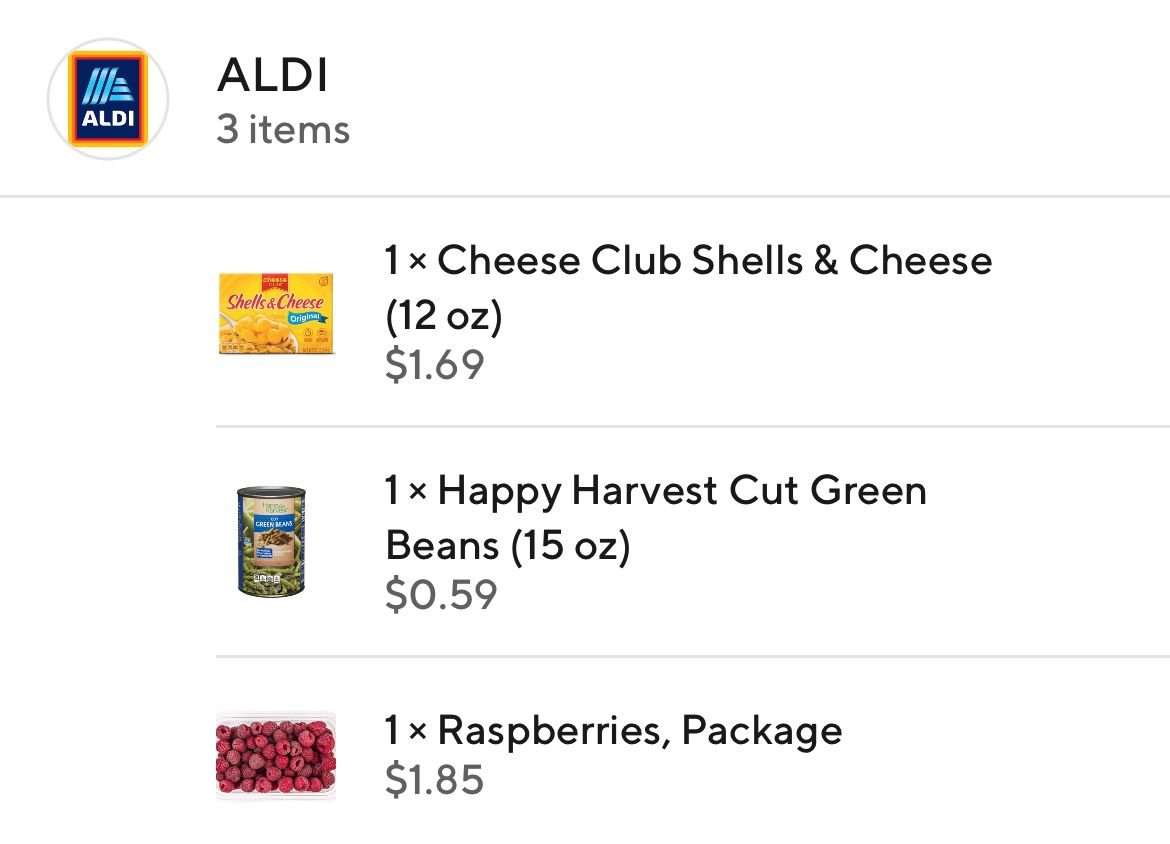Image resolution: width=1170 pixels, height=844 pixels.
Task: View the green beans can image
Action: pyautogui.click(x=271, y=541)
